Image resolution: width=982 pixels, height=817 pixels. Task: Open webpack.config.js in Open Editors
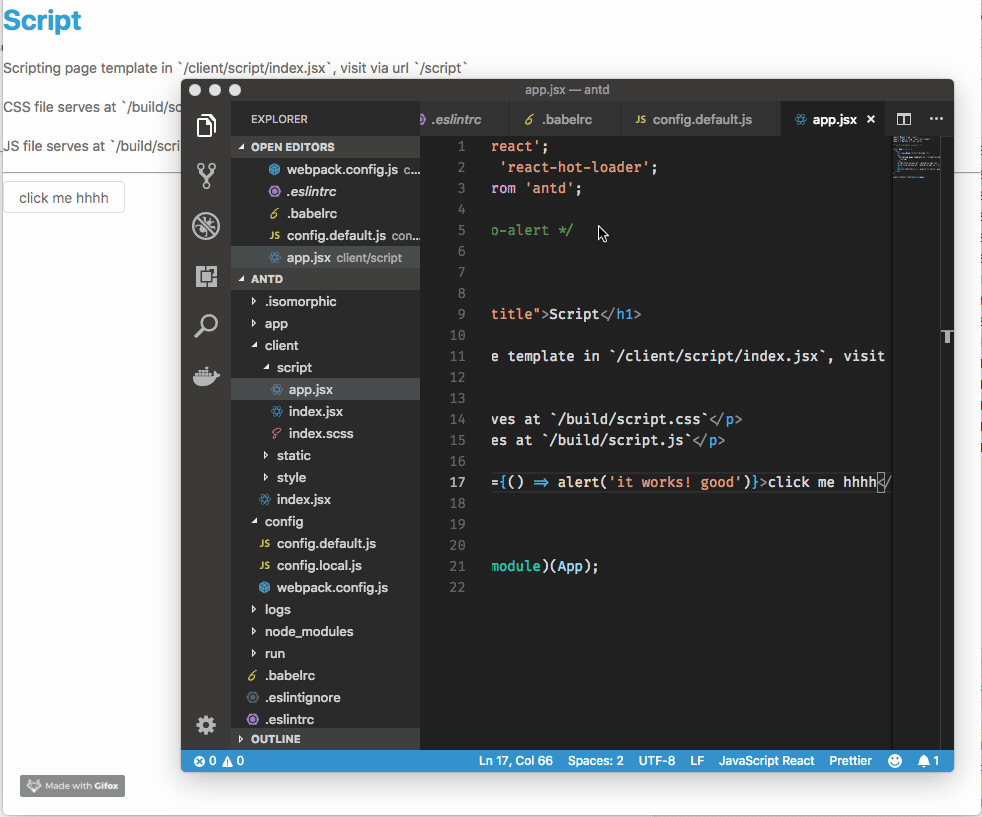coord(326,170)
